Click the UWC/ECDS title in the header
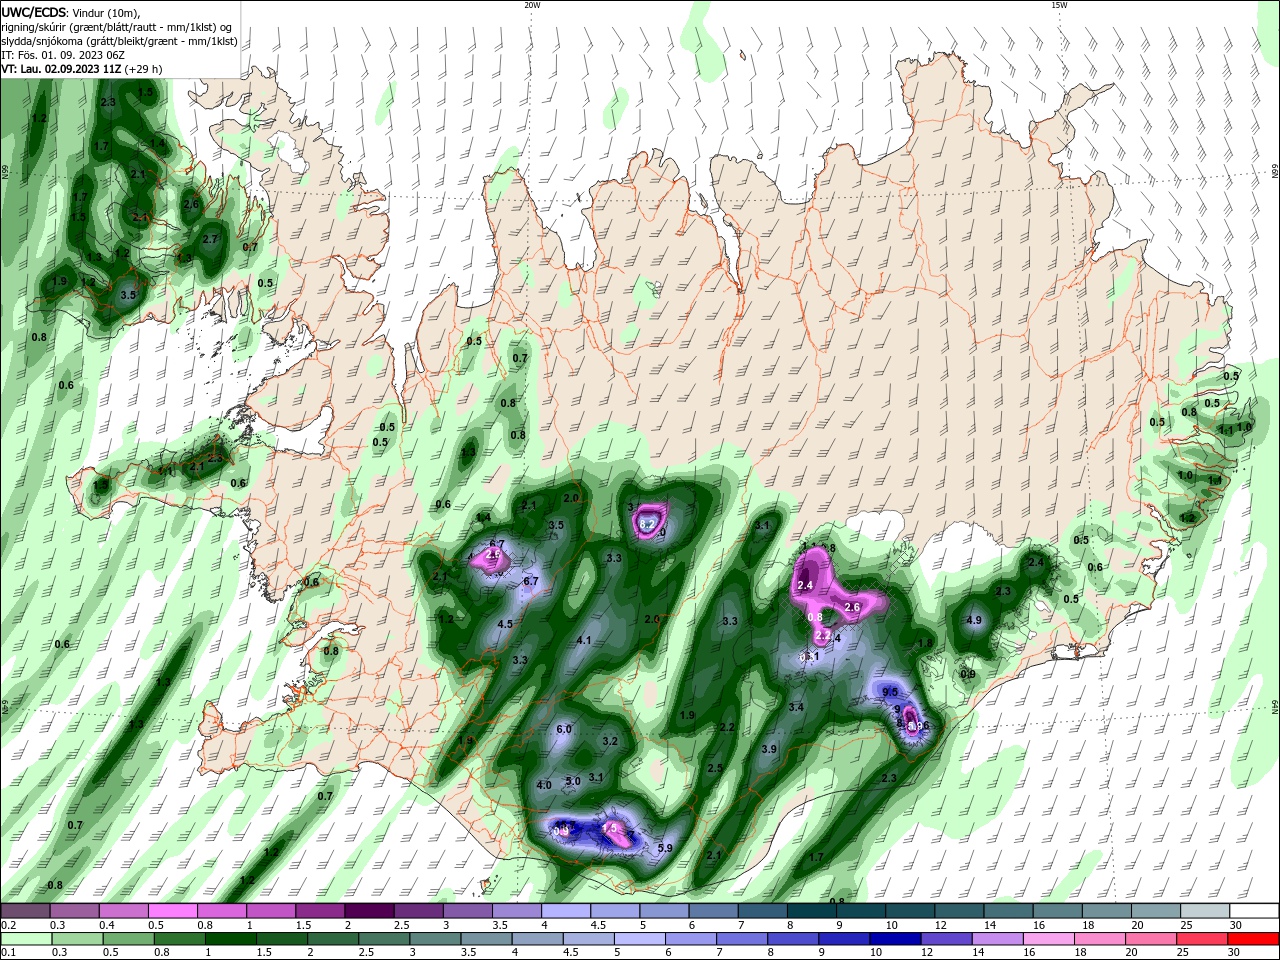This screenshot has width=1280, height=960. tap(34, 12)
